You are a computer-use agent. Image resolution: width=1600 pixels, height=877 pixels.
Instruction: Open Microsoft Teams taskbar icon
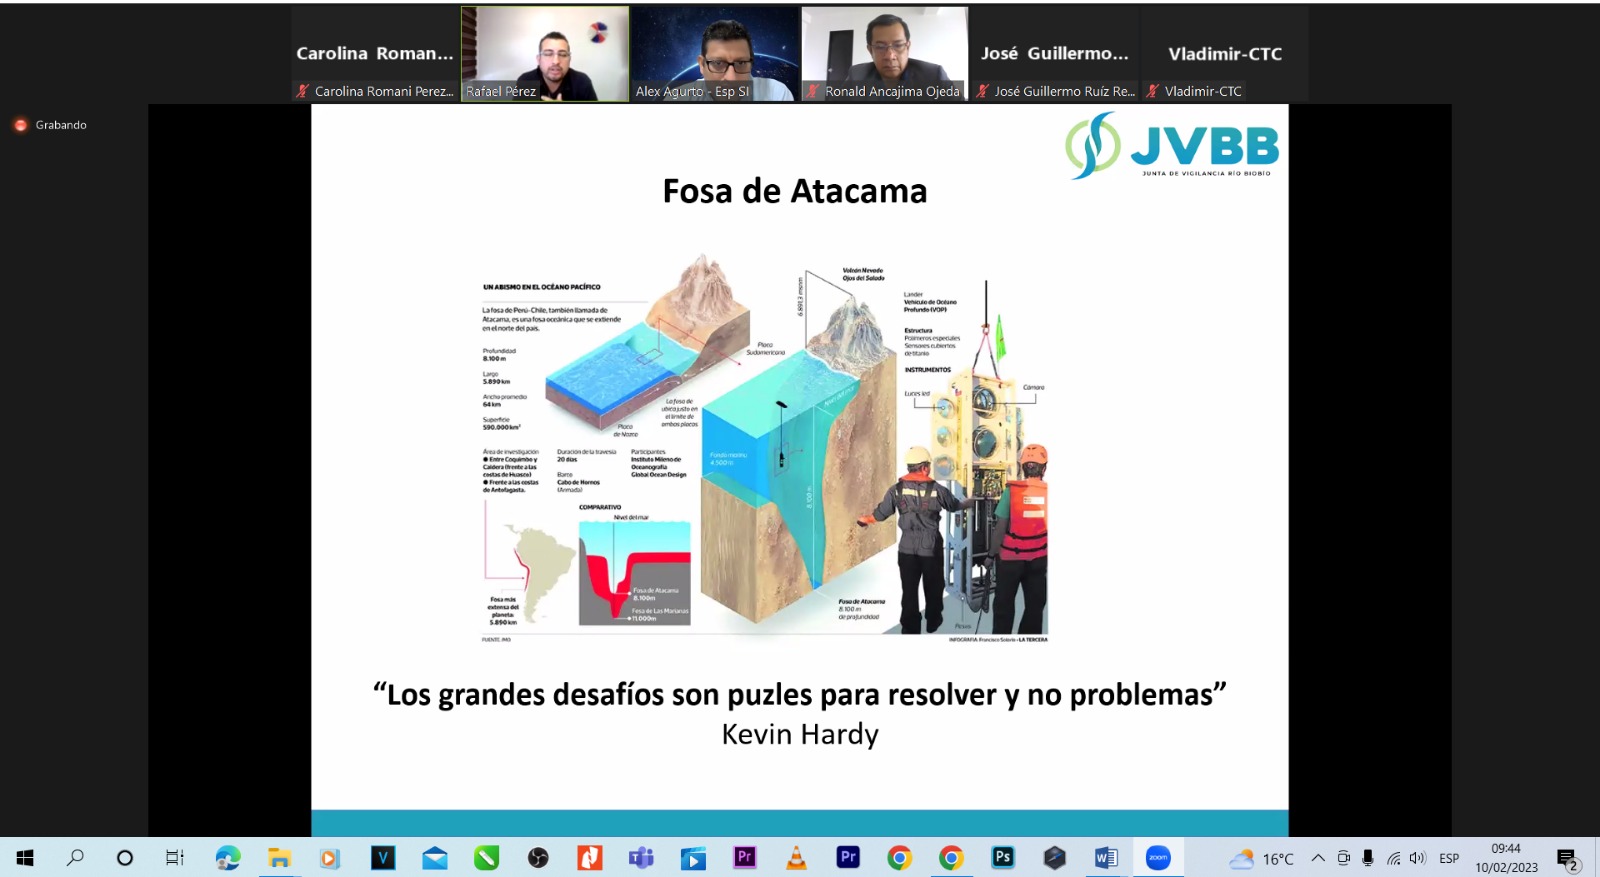[641, 858]
